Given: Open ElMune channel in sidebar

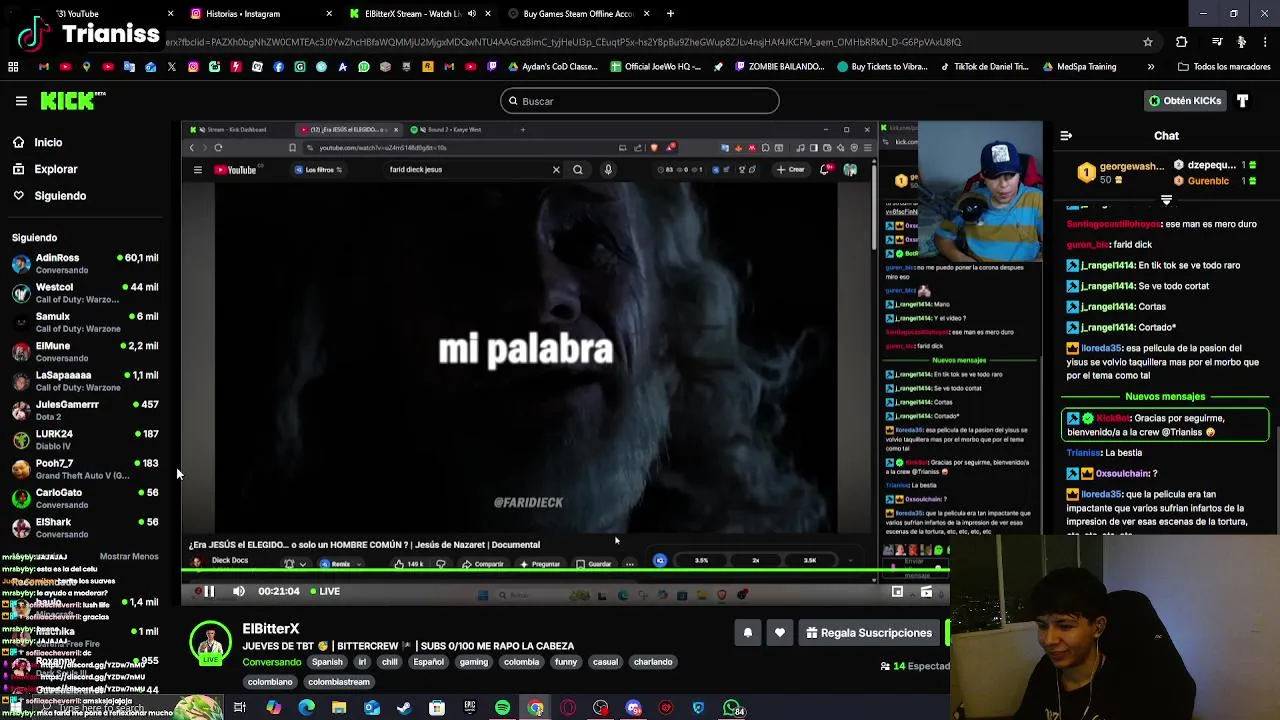Looking at the screenshot, I should click(85, 352).
